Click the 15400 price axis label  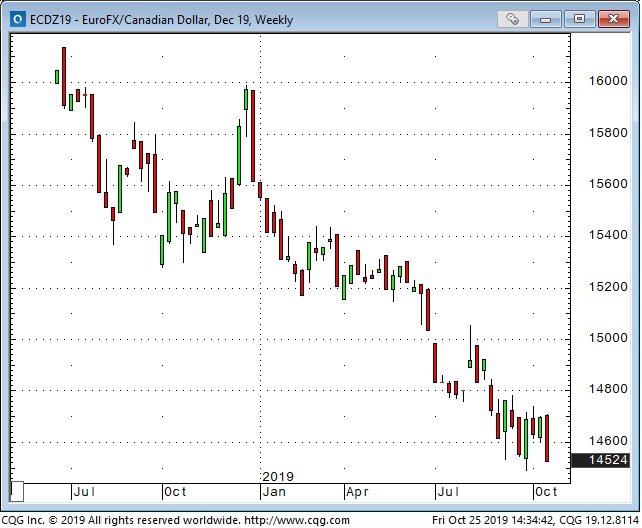coord(608,235)
